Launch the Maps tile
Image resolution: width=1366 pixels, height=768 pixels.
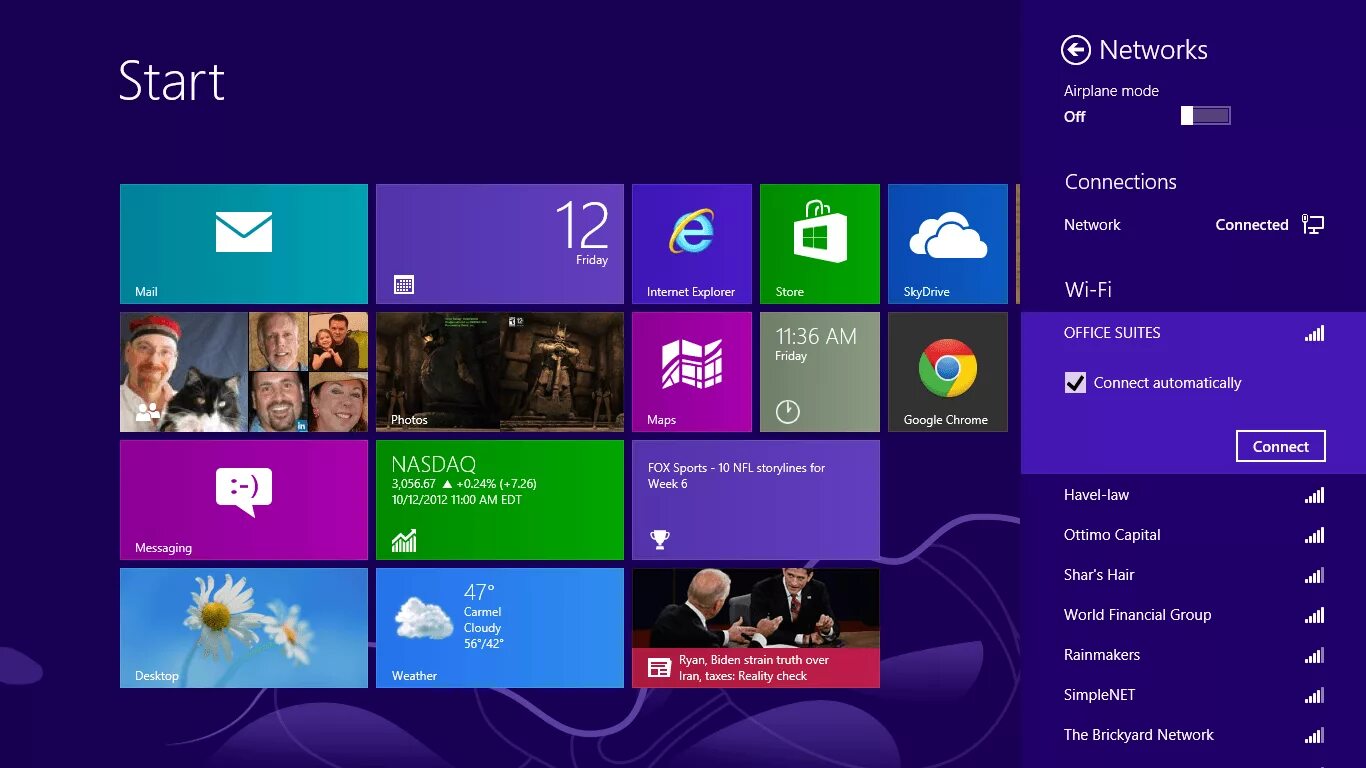tap(692, 372)
